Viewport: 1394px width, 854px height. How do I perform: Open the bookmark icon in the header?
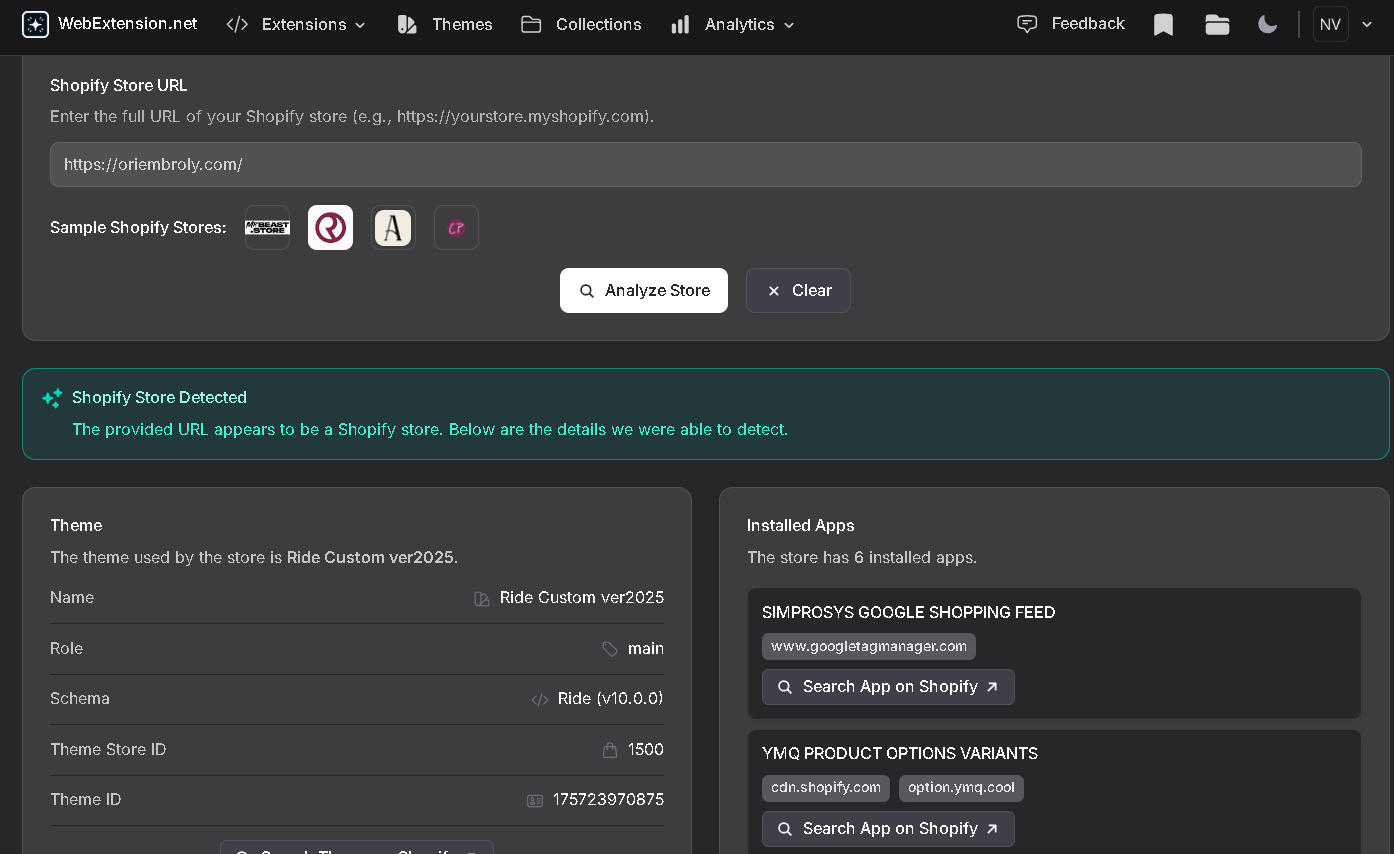point(1163,24)
